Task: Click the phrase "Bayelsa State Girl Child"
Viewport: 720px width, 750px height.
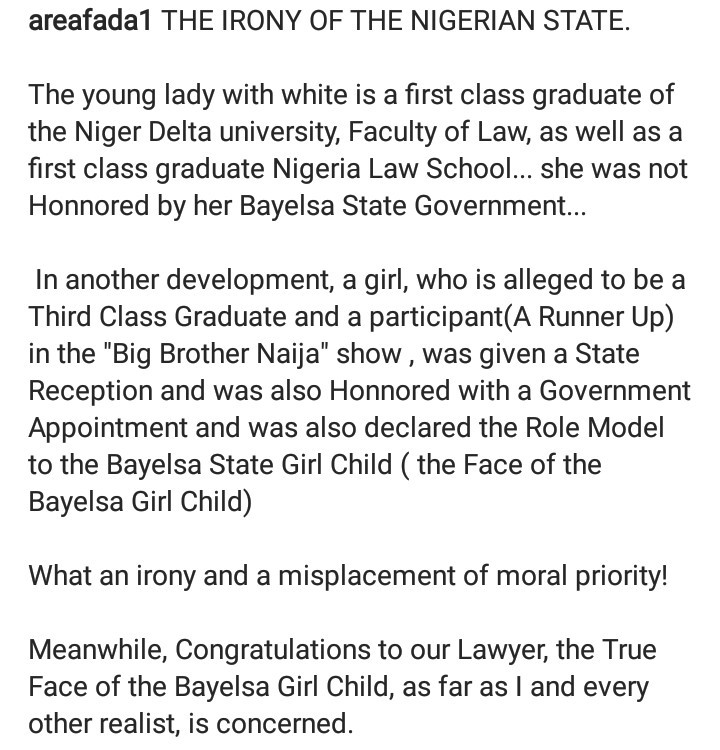Action: [249, 465]
